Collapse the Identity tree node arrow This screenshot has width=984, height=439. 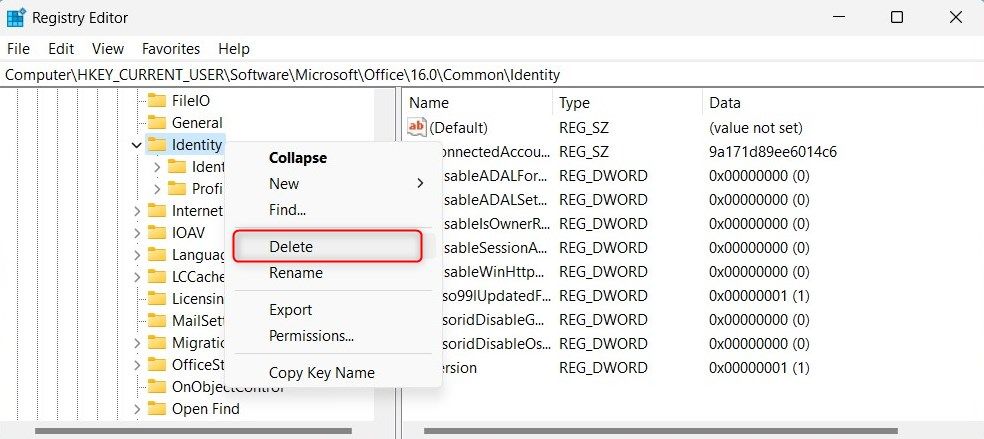[x=137, y=145]
